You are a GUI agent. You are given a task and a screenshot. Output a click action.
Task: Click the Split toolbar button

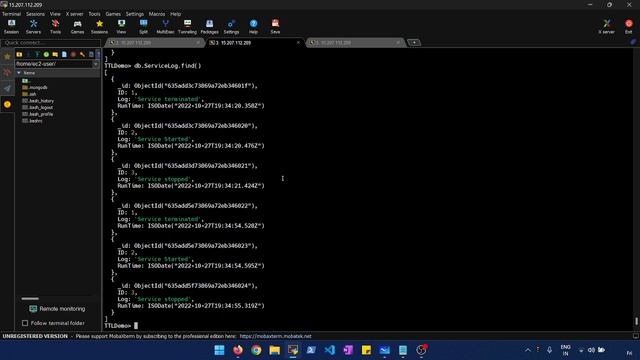click(x=143, y=27)
